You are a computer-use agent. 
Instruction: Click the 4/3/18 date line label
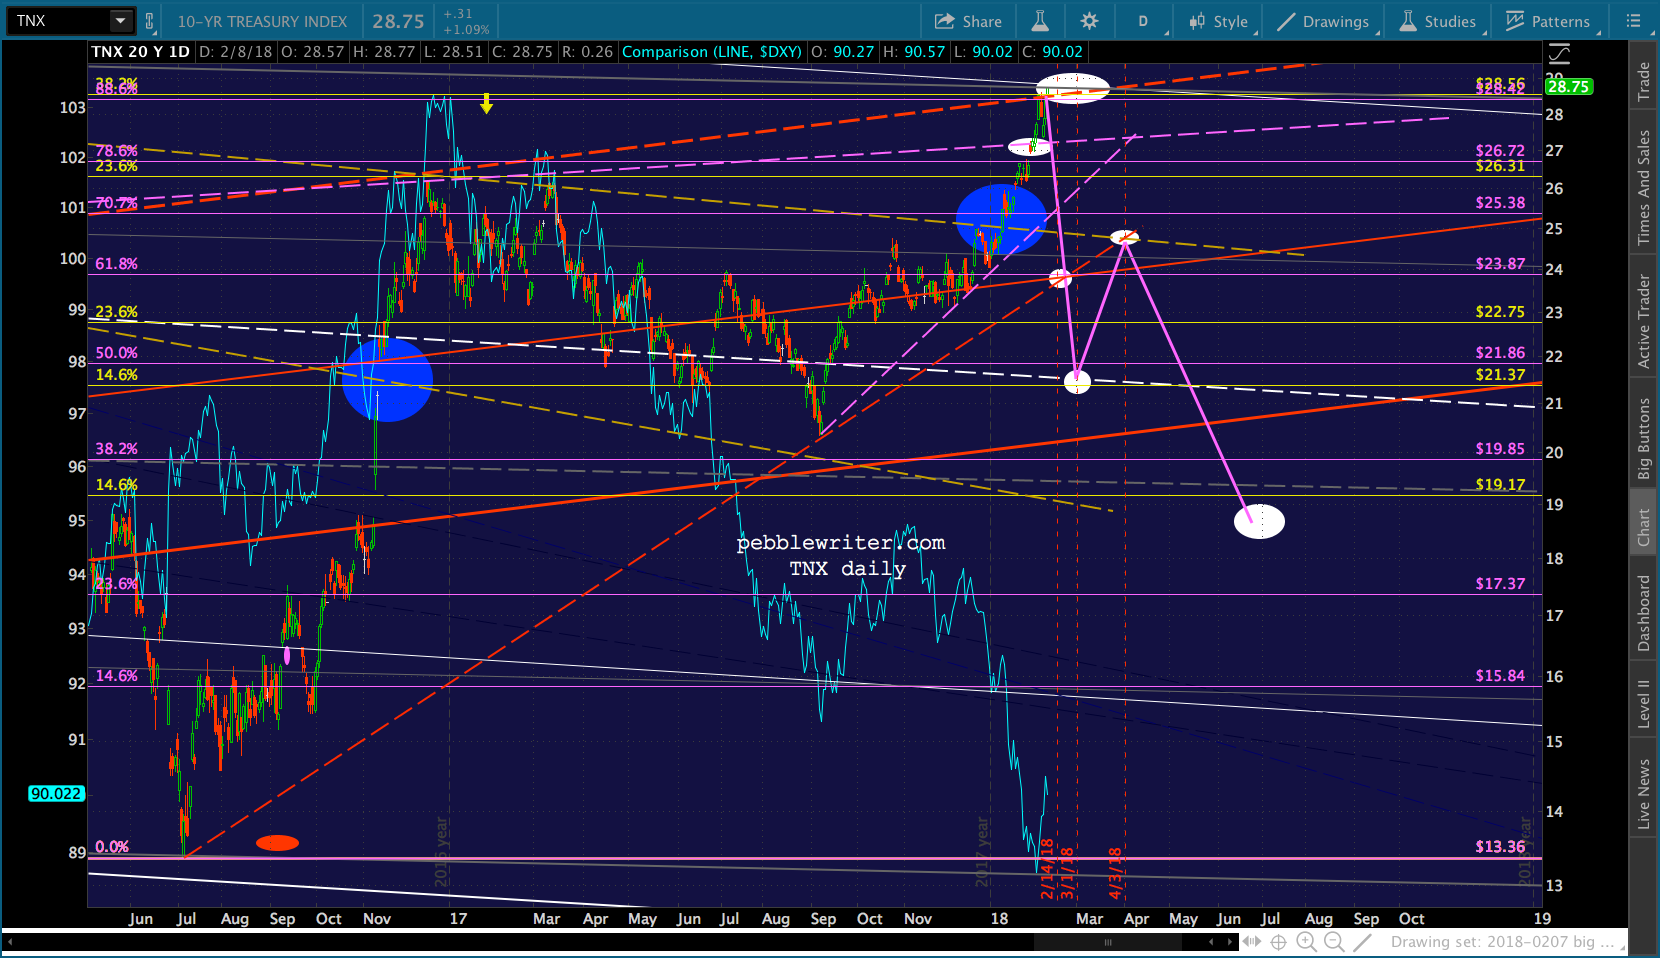click(x=1115, y=873)
